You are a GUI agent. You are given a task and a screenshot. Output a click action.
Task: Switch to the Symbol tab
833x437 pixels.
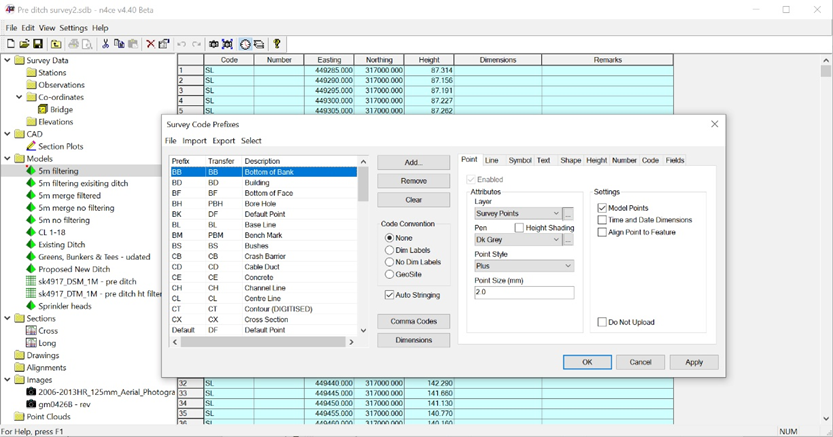coord(520,160)
